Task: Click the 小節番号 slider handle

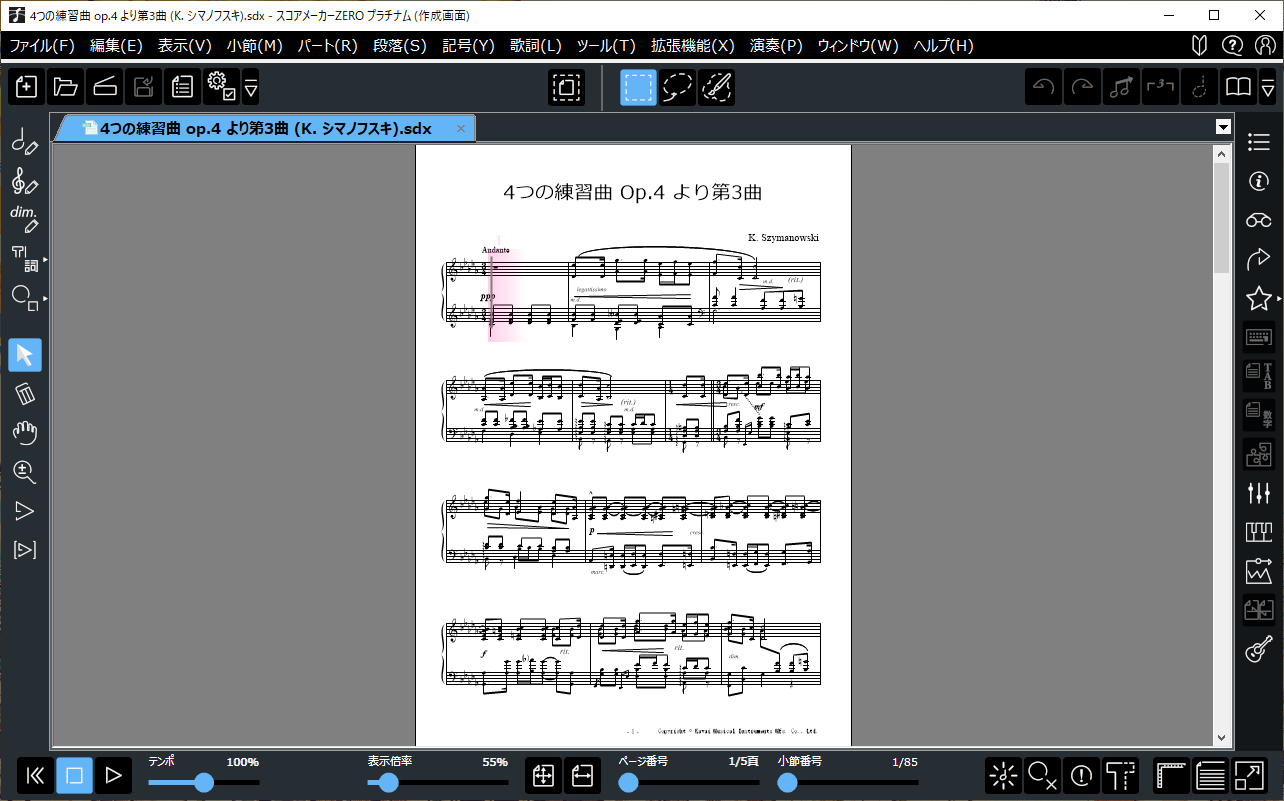Action: coord(787,782)
